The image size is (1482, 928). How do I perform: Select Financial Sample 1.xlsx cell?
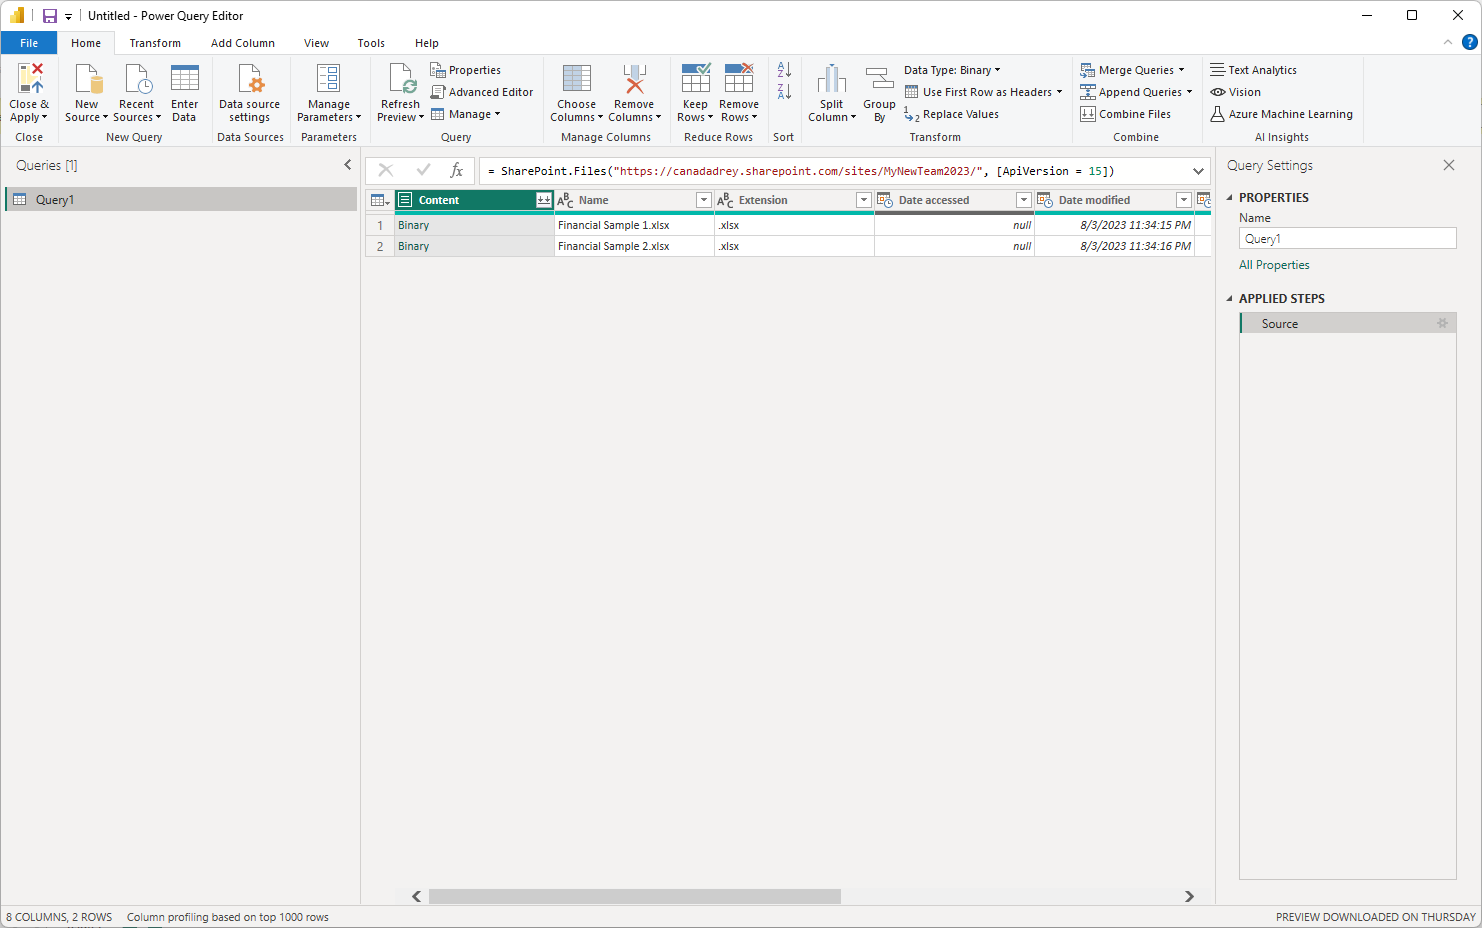click(x=634, y=225)
